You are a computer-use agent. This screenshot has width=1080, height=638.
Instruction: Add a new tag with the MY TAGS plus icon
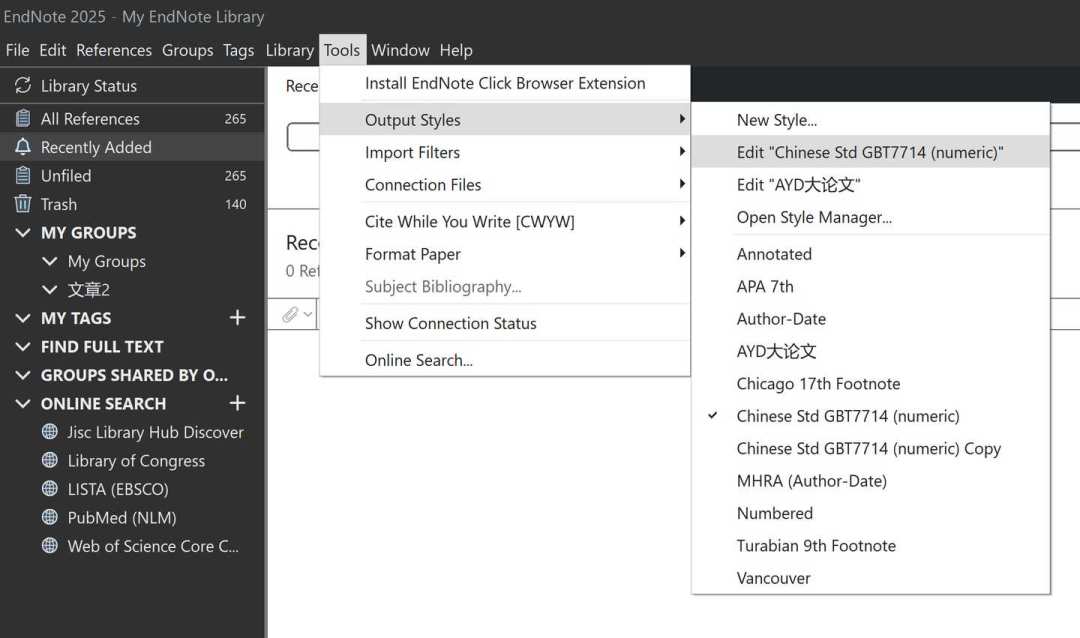pos(237,318)
